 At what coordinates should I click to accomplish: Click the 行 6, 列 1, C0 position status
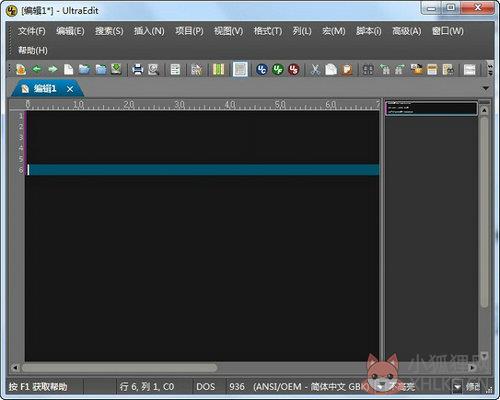[x=147, y=387]
